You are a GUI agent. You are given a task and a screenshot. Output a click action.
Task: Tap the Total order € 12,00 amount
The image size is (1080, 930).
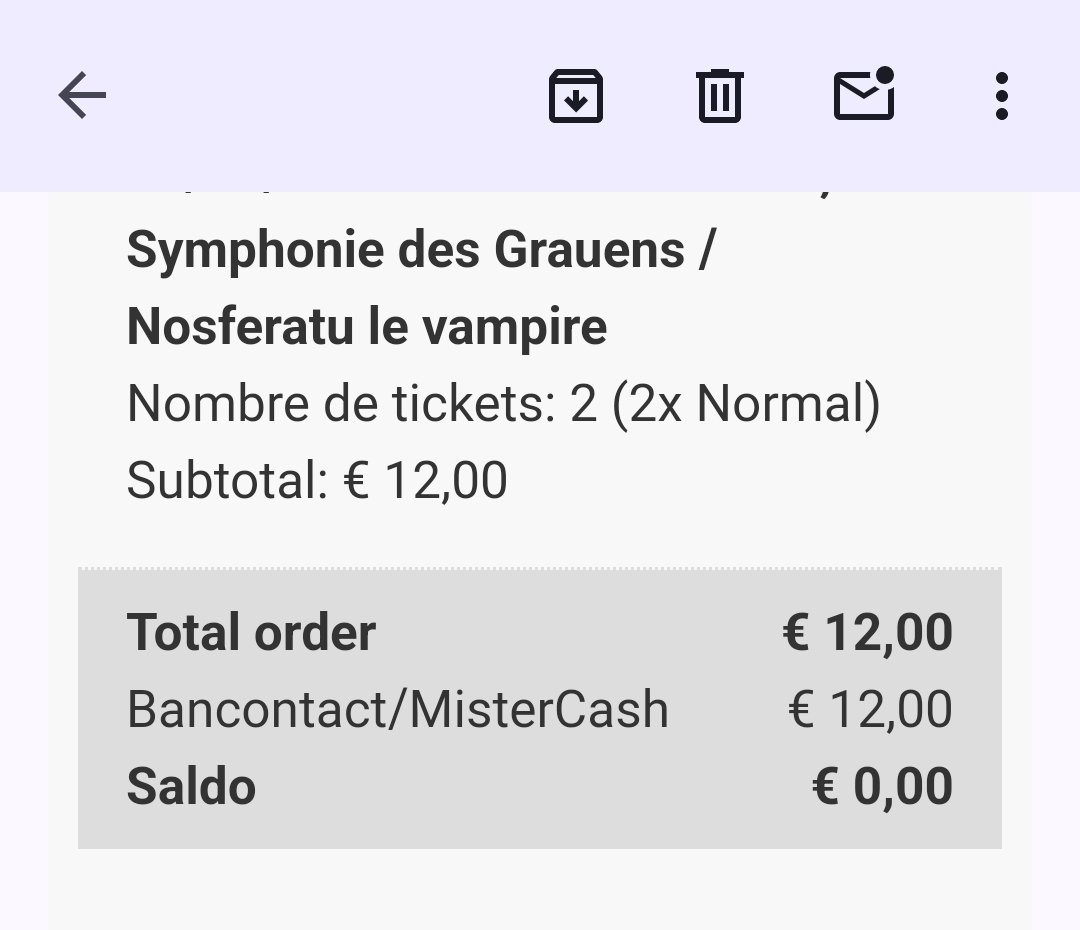868,632
